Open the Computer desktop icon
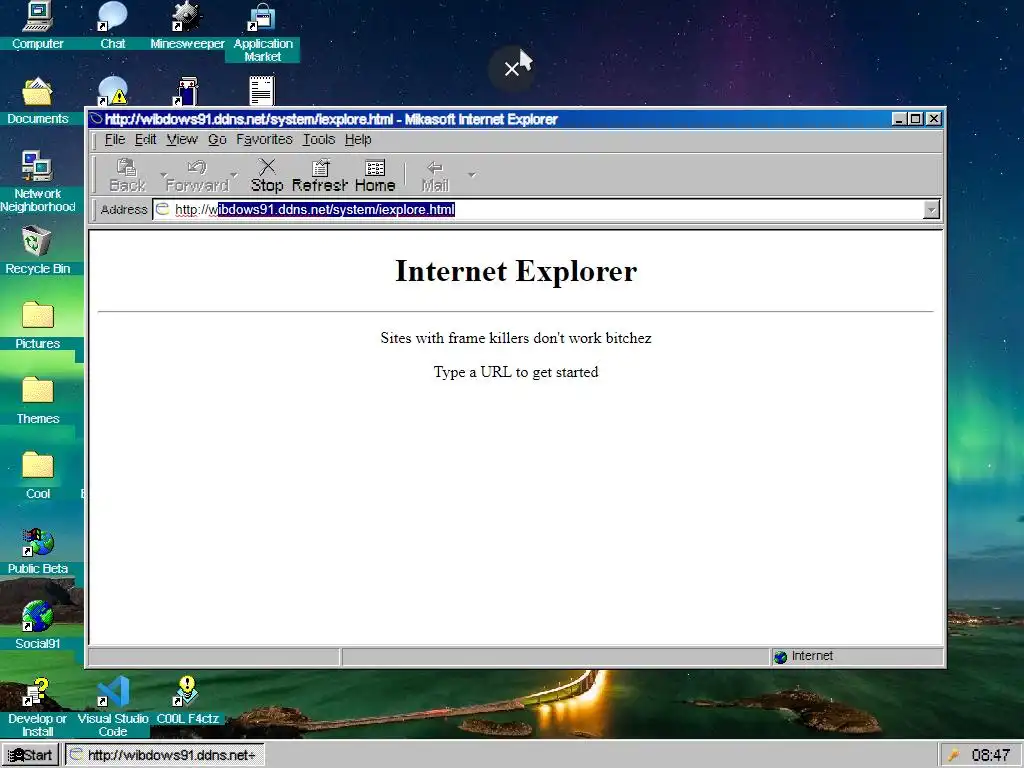The image size is (1024, 768). coord(37,25)
